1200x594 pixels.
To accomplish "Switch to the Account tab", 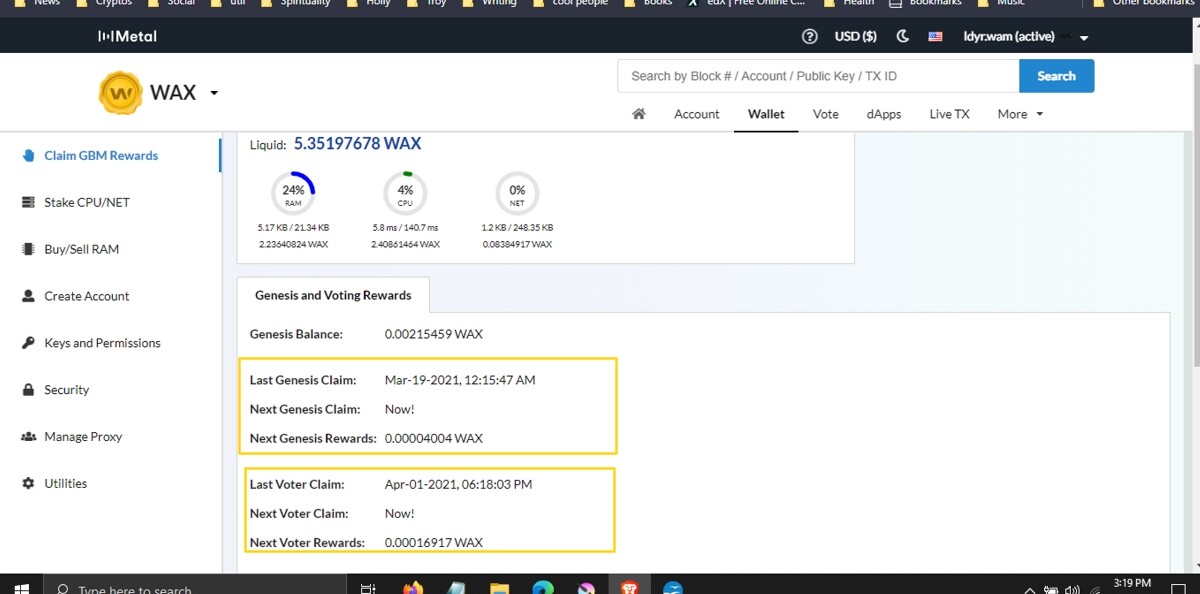I will point(697,114).
